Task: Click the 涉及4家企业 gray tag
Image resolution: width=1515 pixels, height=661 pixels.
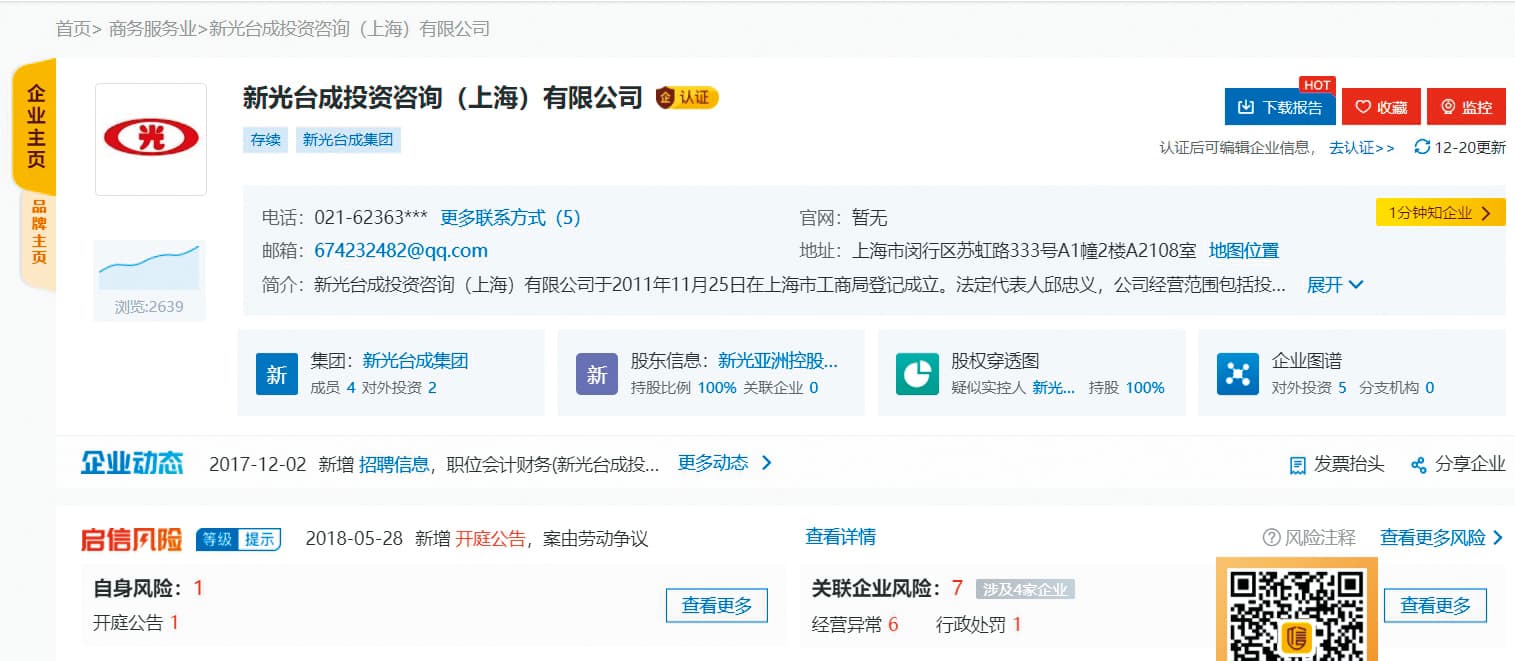Action: point(1025,589)
